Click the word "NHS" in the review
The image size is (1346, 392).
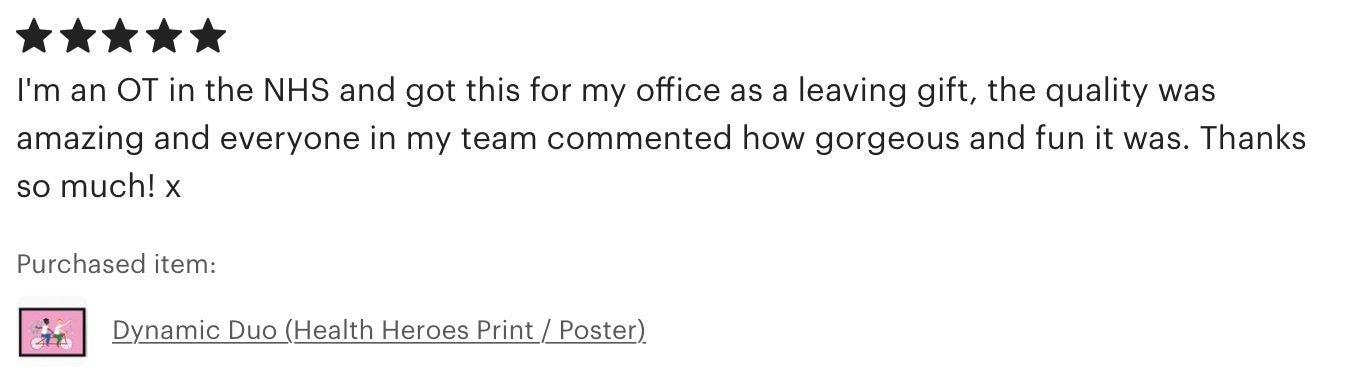tap(296, 92)
